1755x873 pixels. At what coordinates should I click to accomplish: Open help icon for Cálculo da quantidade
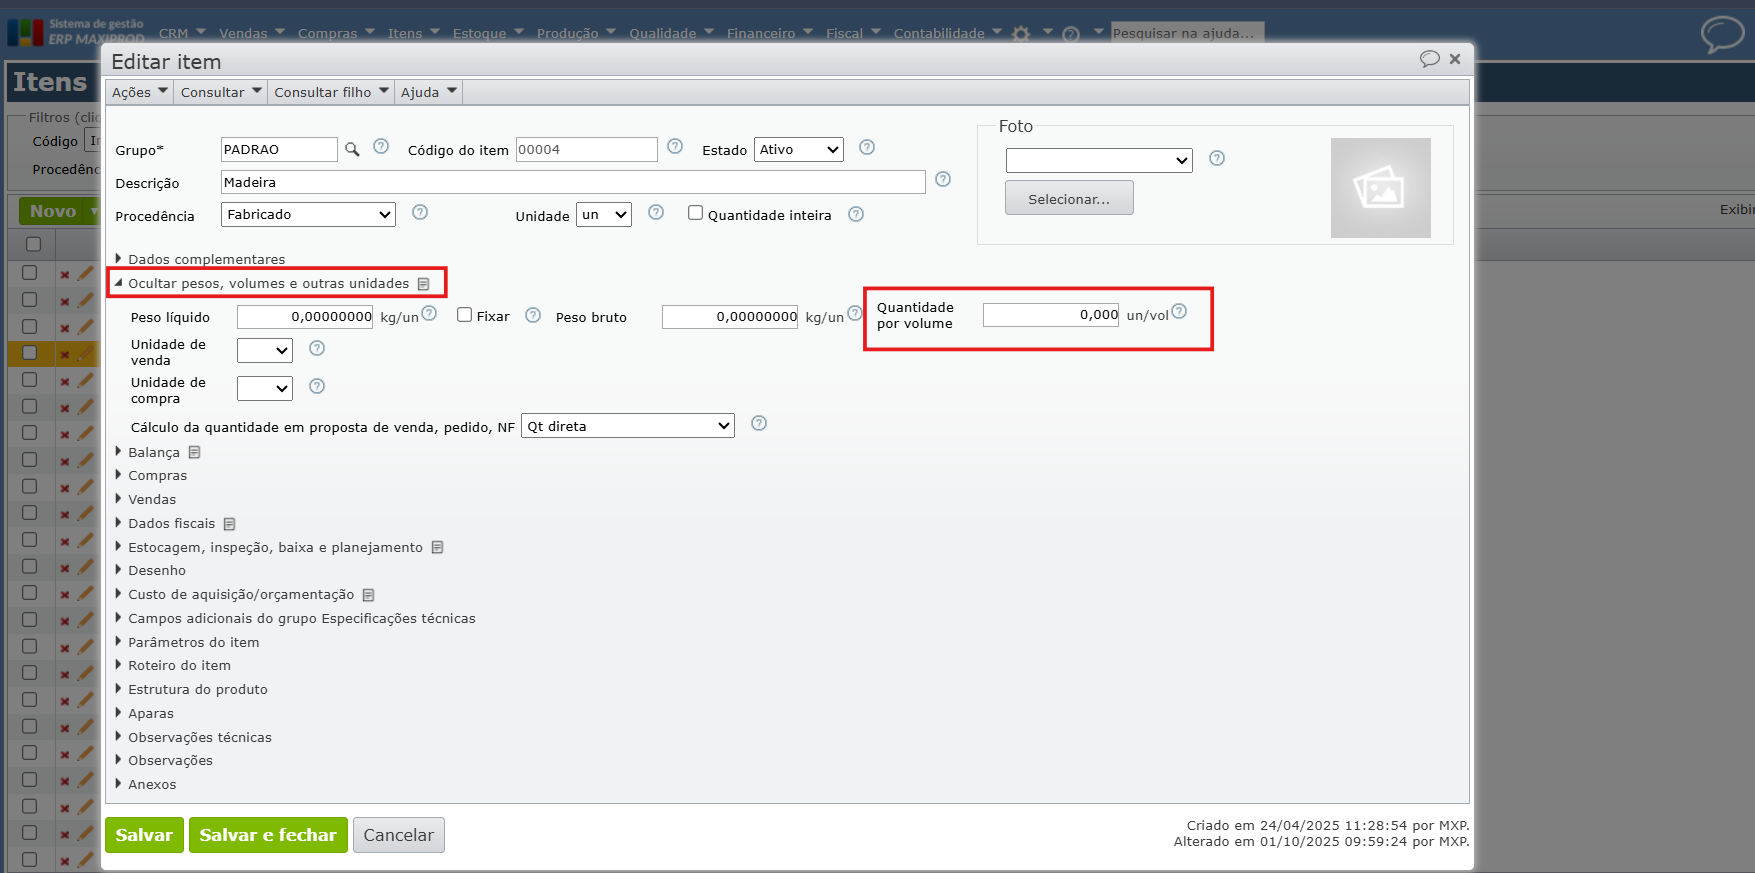tap(759, 423)
